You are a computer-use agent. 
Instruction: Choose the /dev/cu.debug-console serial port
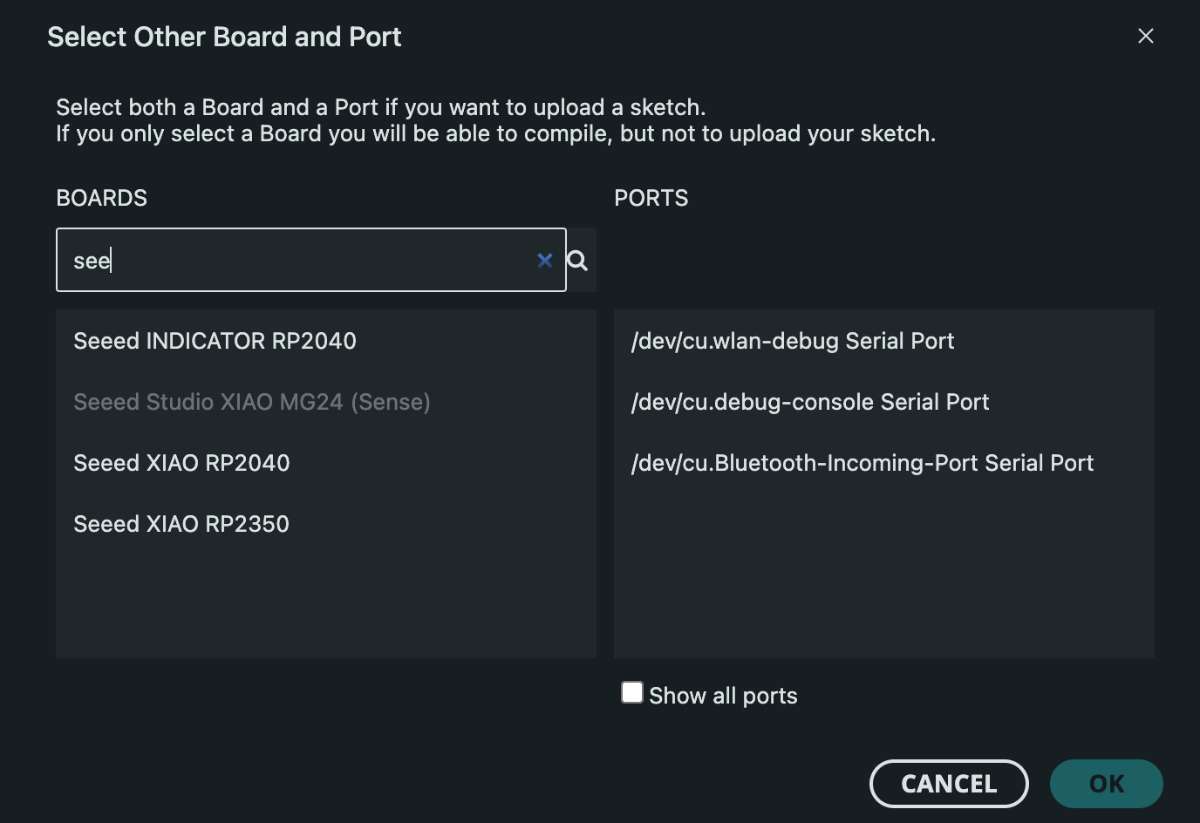[x=810, y=402]
